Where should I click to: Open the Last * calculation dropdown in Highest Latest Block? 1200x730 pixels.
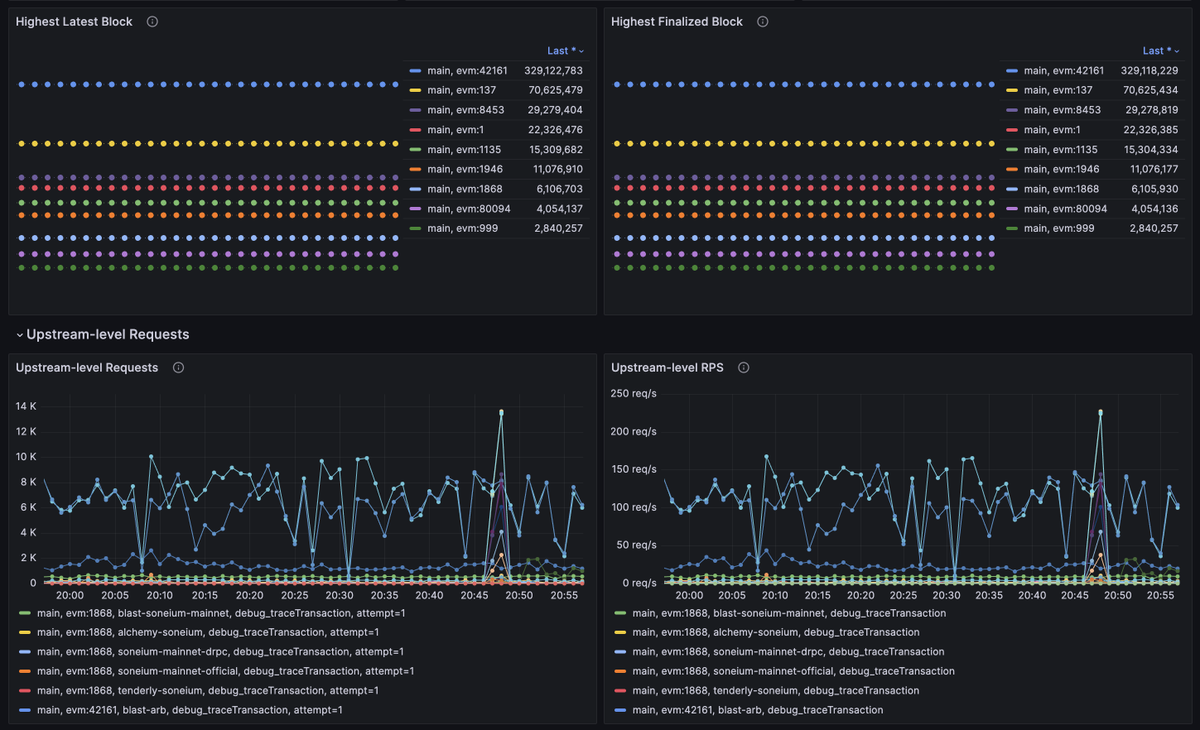563,50
